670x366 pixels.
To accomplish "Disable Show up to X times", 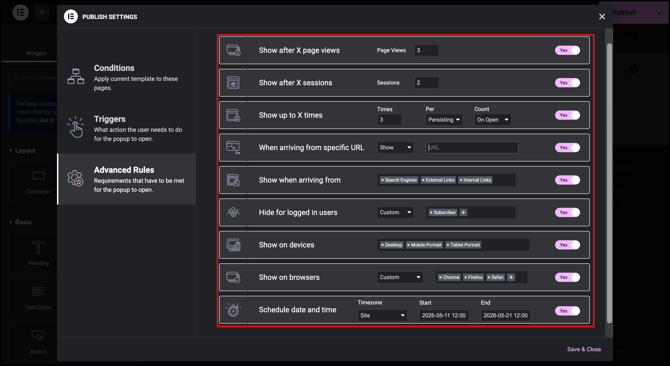I will point(567,115).
